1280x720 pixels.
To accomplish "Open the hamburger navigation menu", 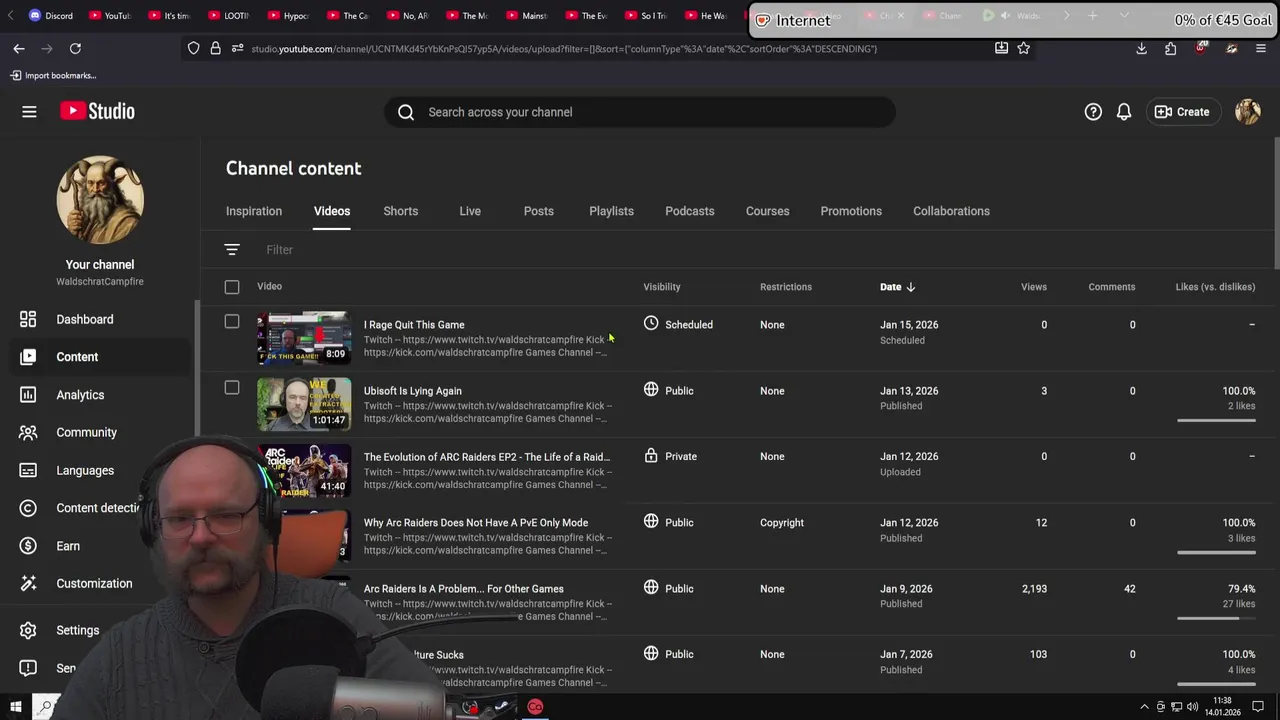I will (x=29, y=112).
